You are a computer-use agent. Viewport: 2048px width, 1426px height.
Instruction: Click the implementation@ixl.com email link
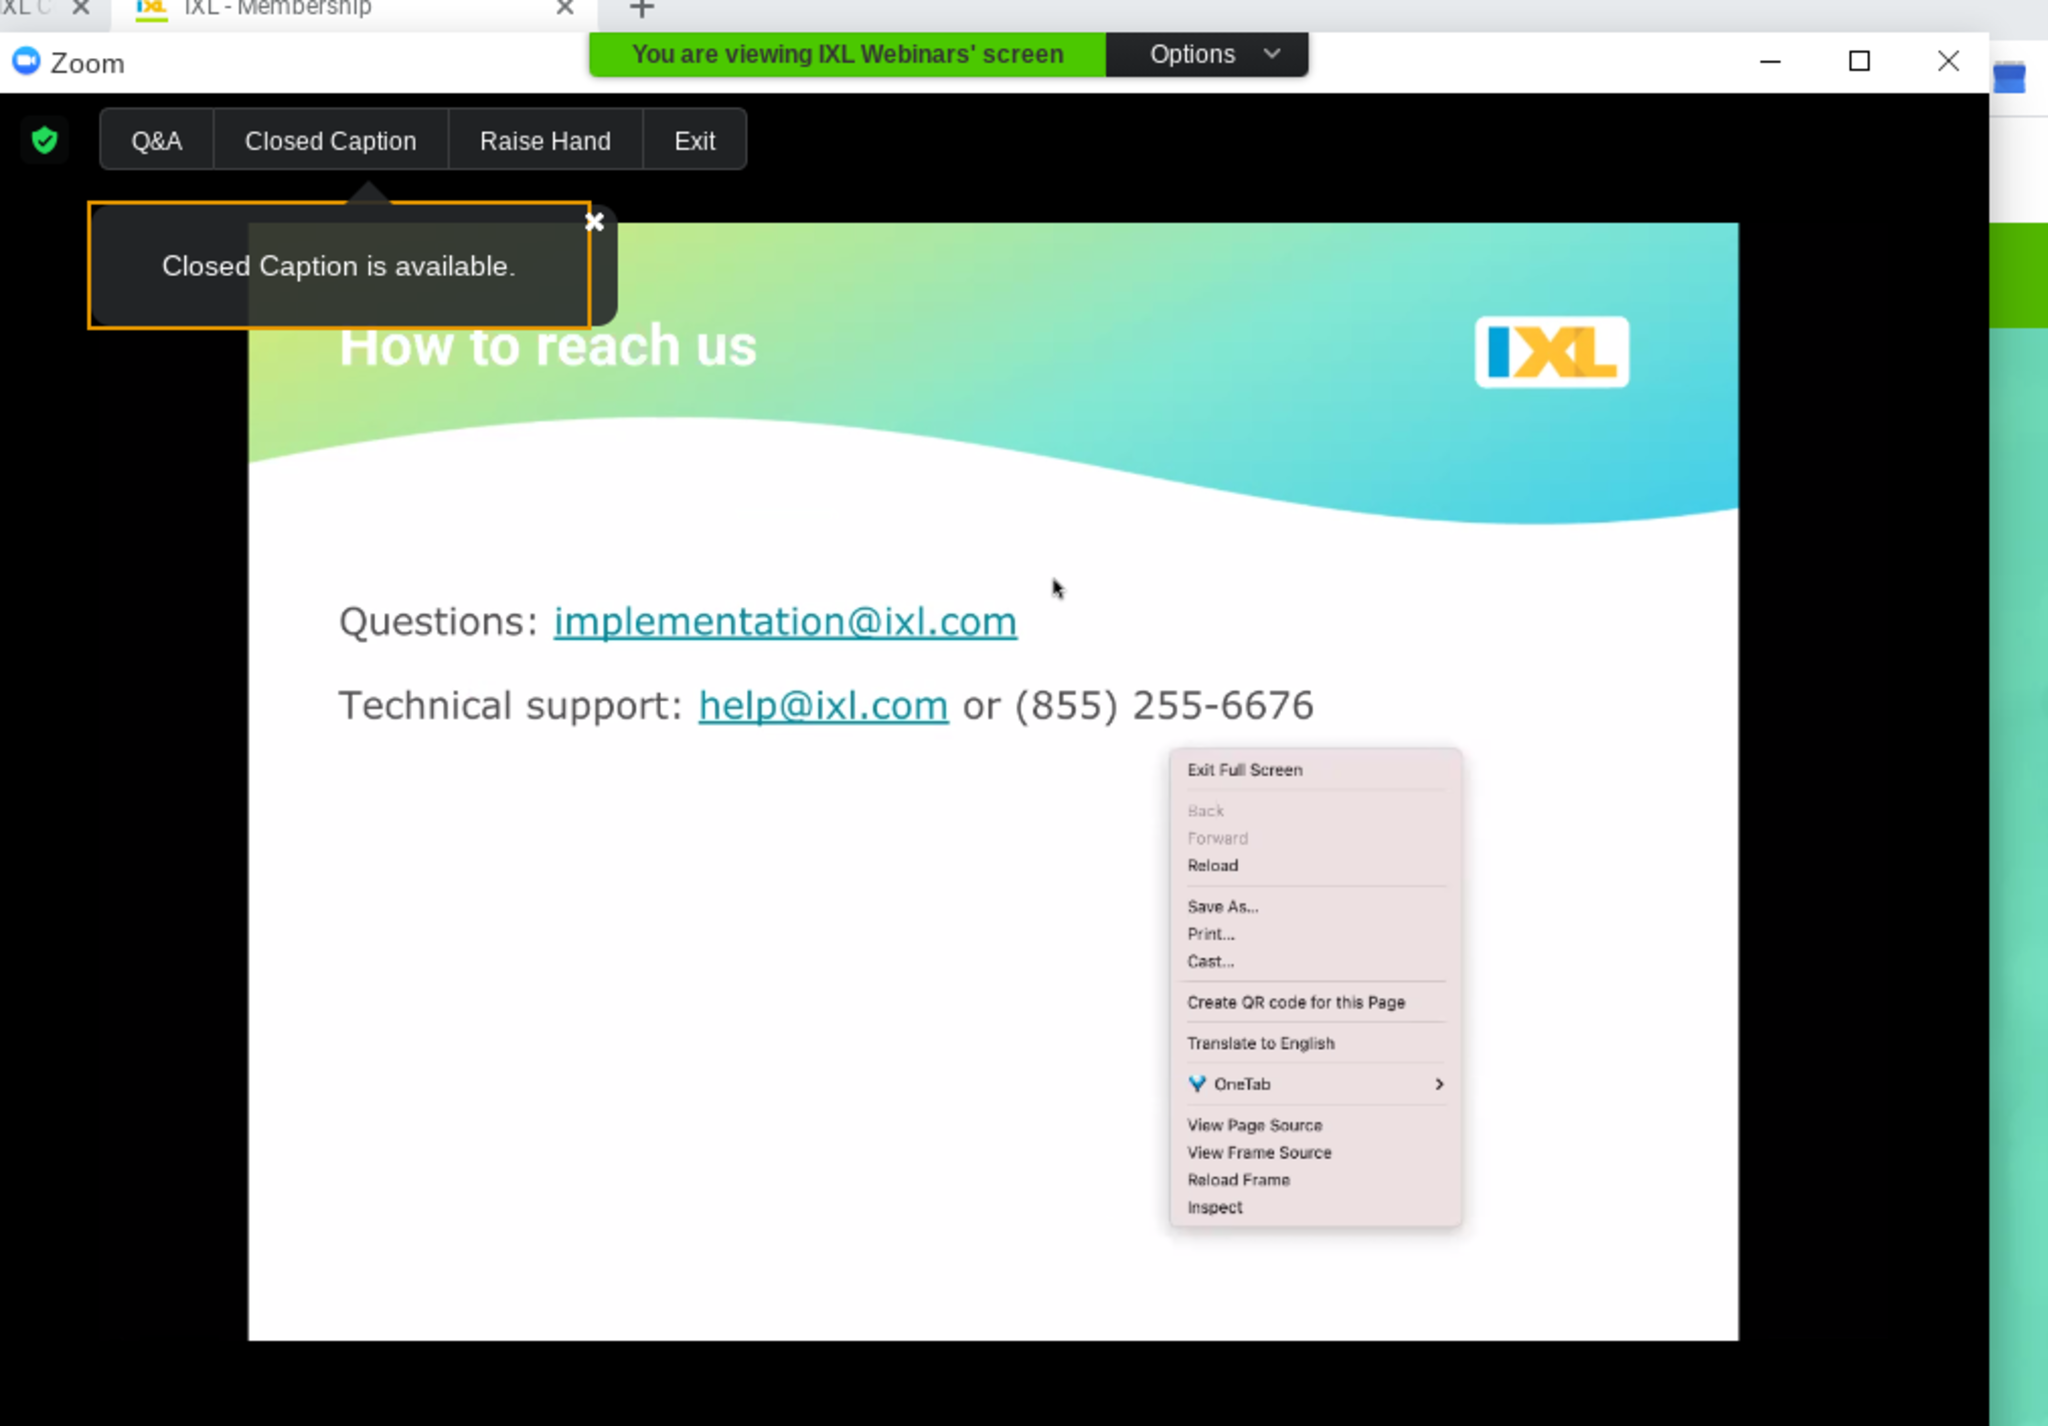coord(785,622)
